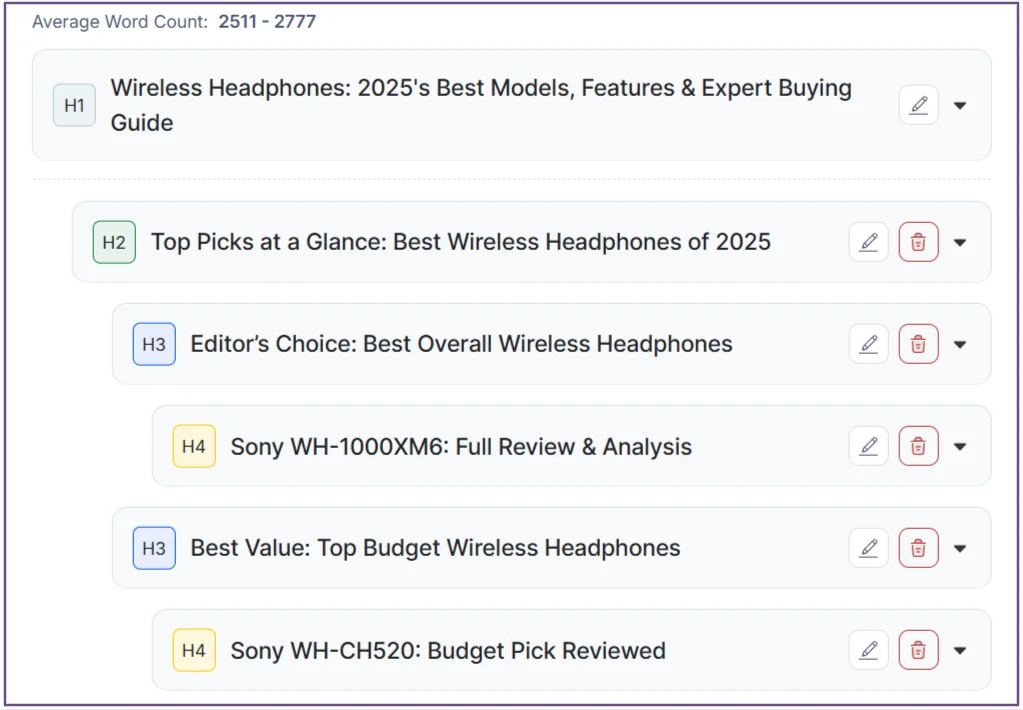Open Sony WH-CH520 heading dropdown arrow
The width and height of the screenshot is (1023, 710).
point(960,651)
